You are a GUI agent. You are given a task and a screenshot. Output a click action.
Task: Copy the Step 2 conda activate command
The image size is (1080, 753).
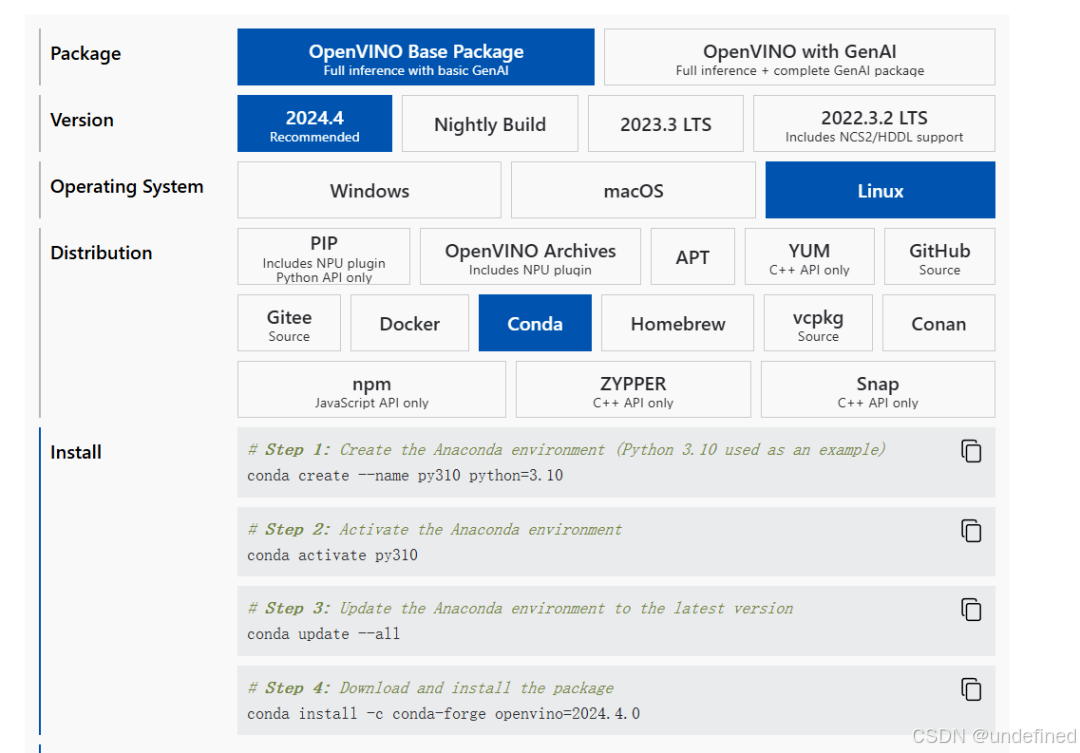click(971, 531)
